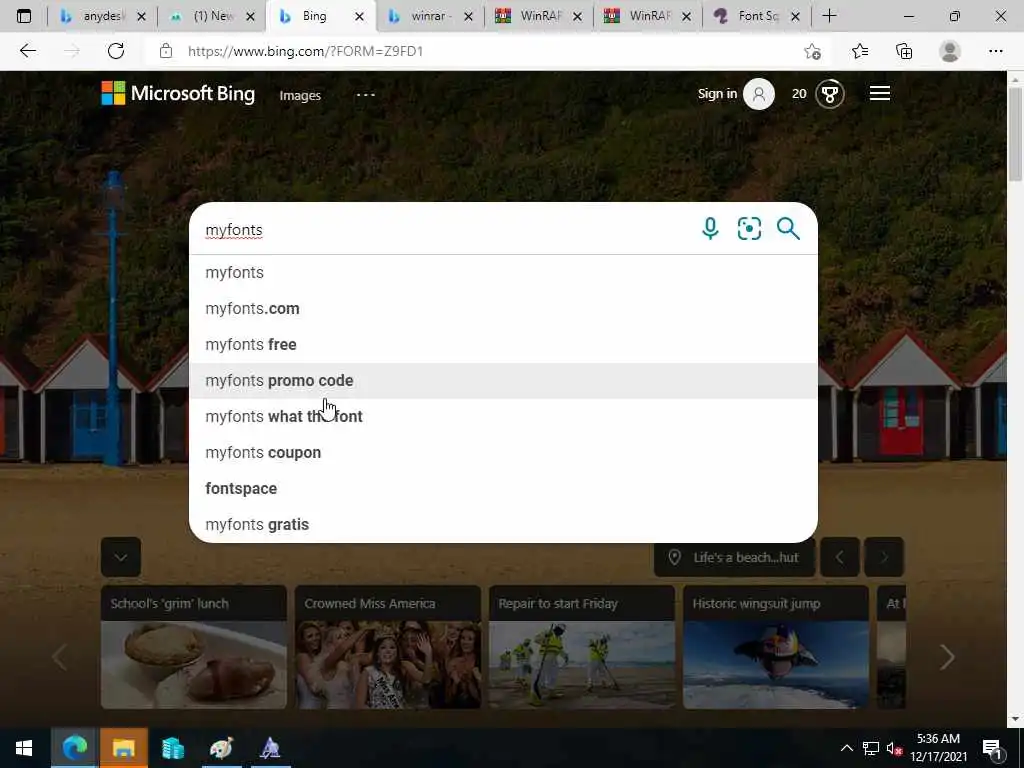Open the tab actions menu icon
The width and height of the screenshot is (1024, 768).
click(24, 16)
